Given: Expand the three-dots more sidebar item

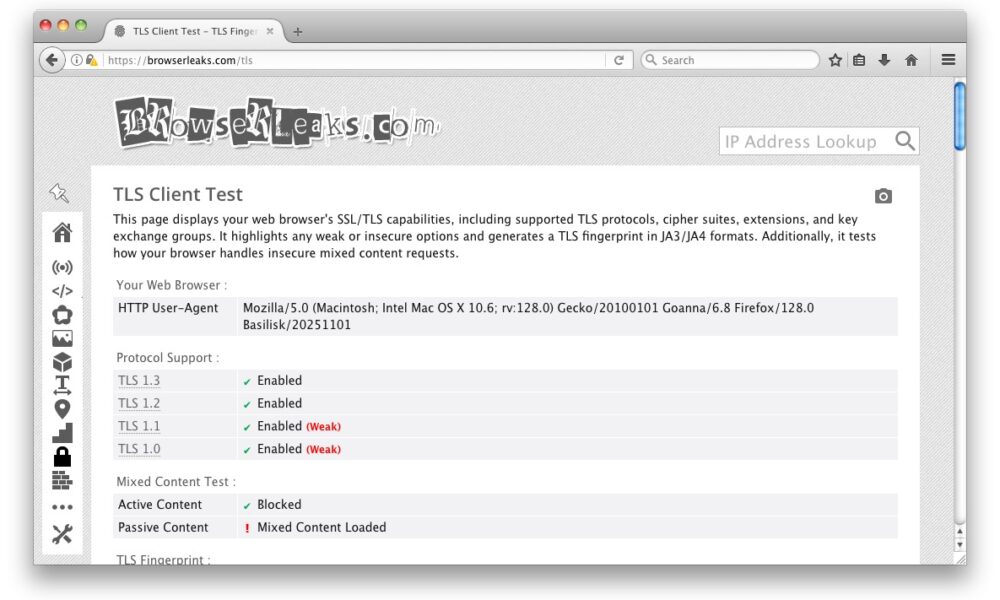Looking at the screenshot, I should [62, 507].
